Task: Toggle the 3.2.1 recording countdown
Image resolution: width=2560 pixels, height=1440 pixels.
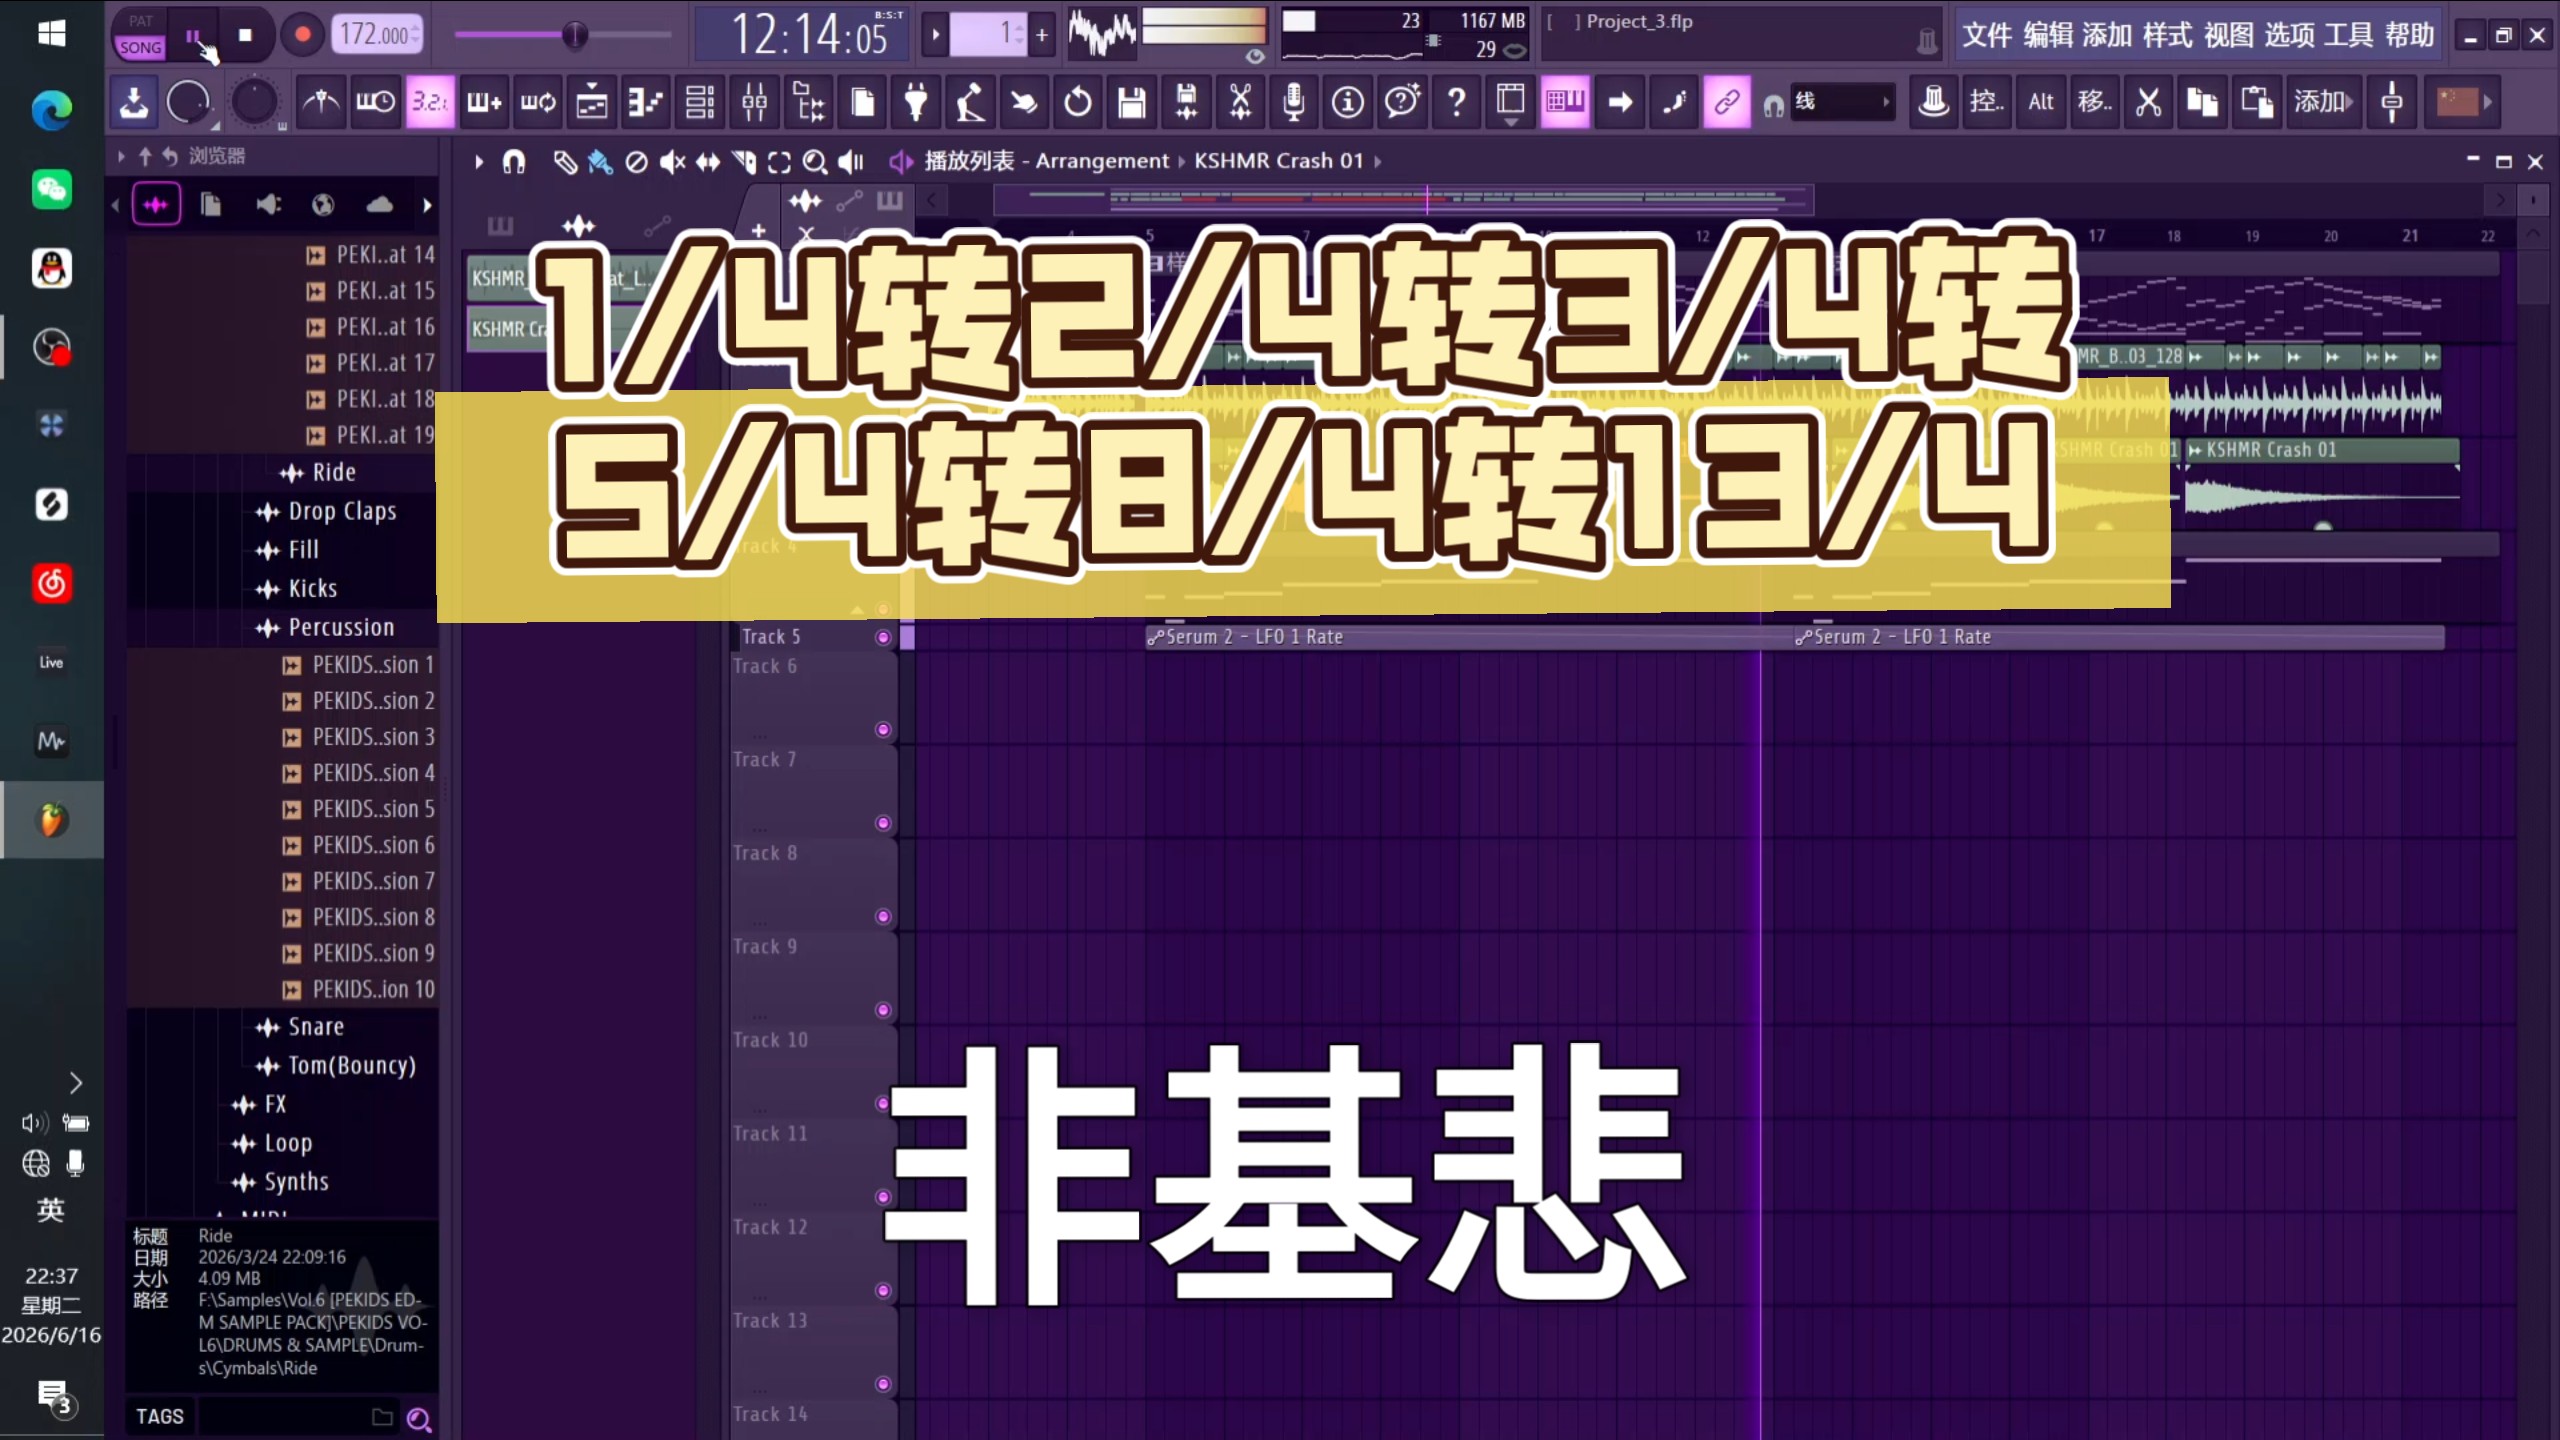Action: click(430, 101)
